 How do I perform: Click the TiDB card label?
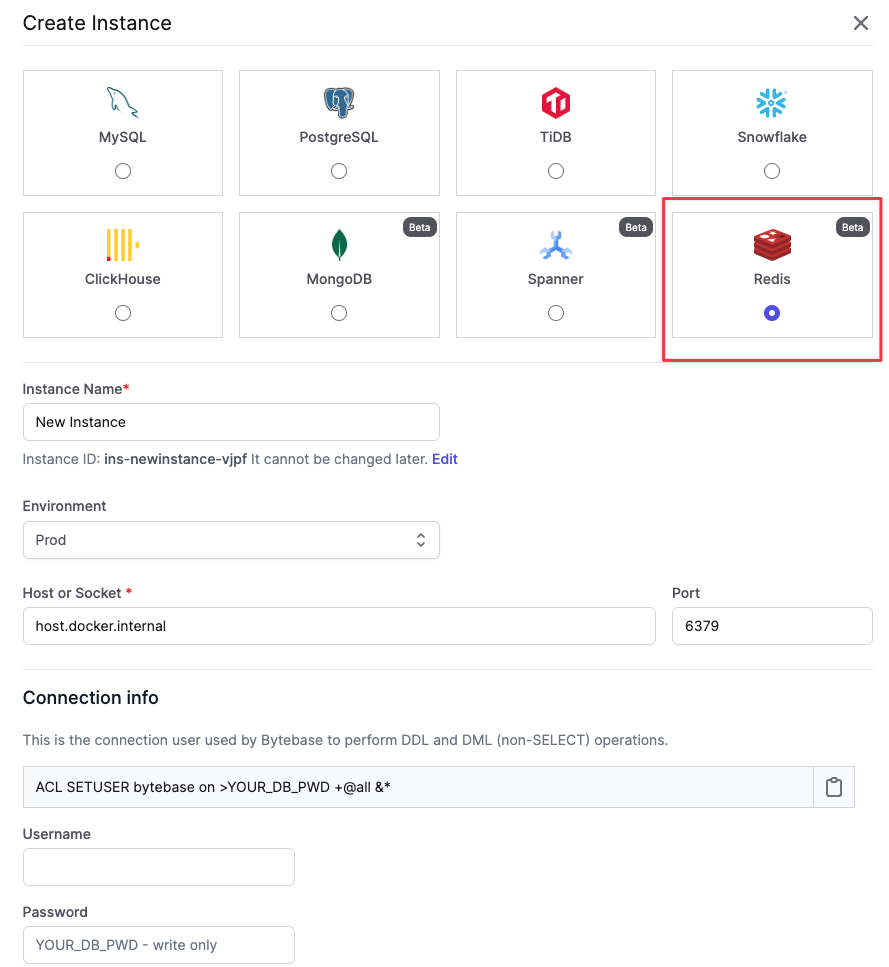point(555,137)
